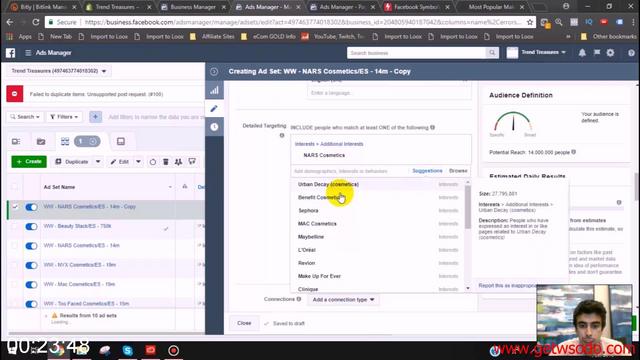Click the Browse link
Screen dimensions: 640x360
click(458, 171)
